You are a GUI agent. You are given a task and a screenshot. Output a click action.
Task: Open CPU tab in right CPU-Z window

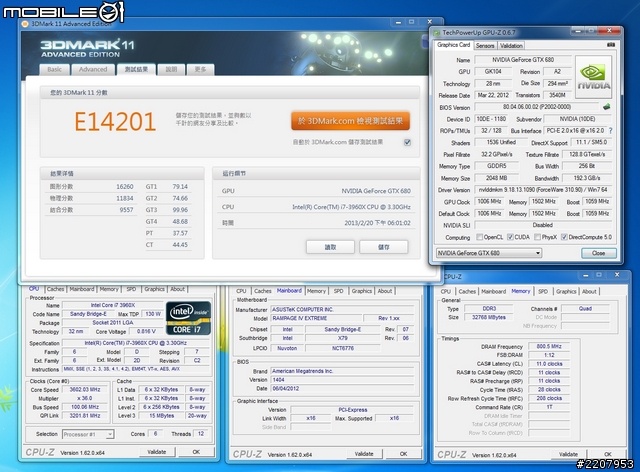point(446,292)
